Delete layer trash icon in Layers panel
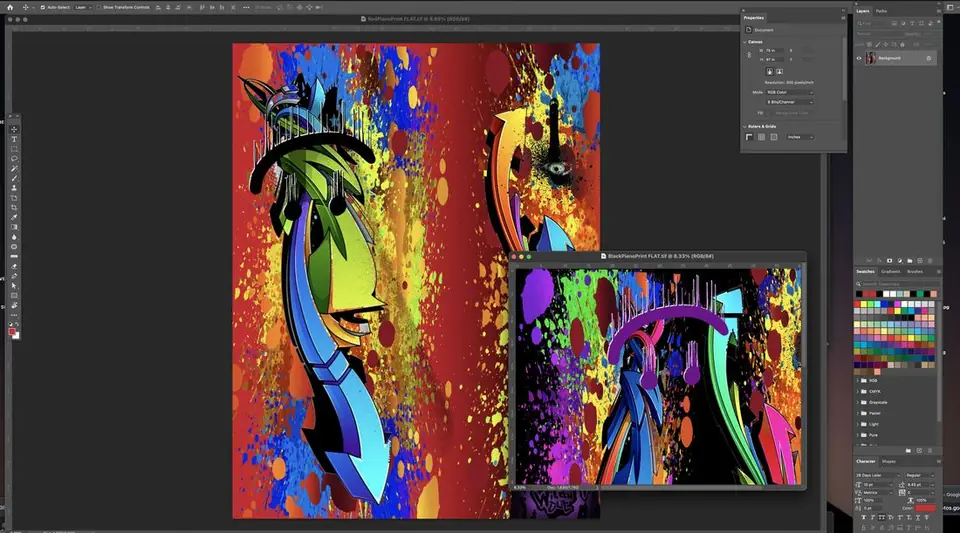The width and height of the screenshot is (960, 533). [x=930, y=261]
